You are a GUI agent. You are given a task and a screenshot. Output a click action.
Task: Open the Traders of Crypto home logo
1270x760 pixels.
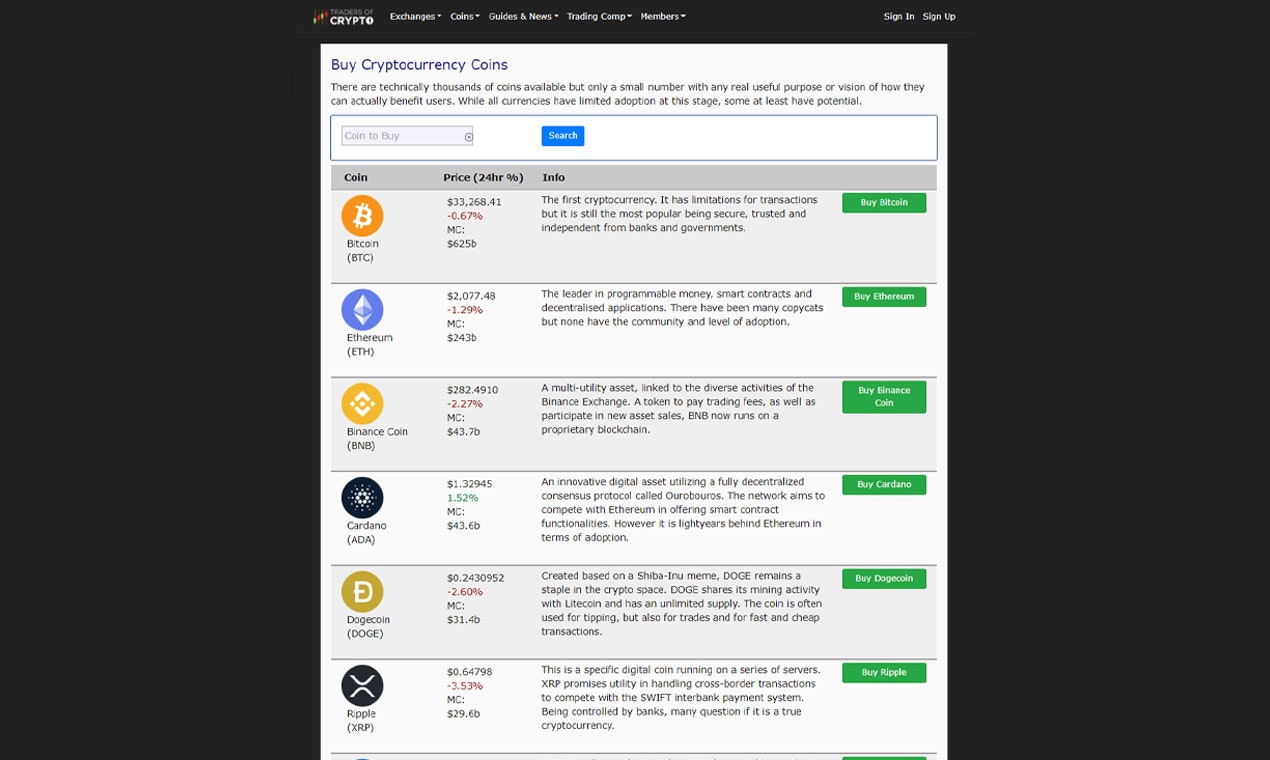pos(343,16)
